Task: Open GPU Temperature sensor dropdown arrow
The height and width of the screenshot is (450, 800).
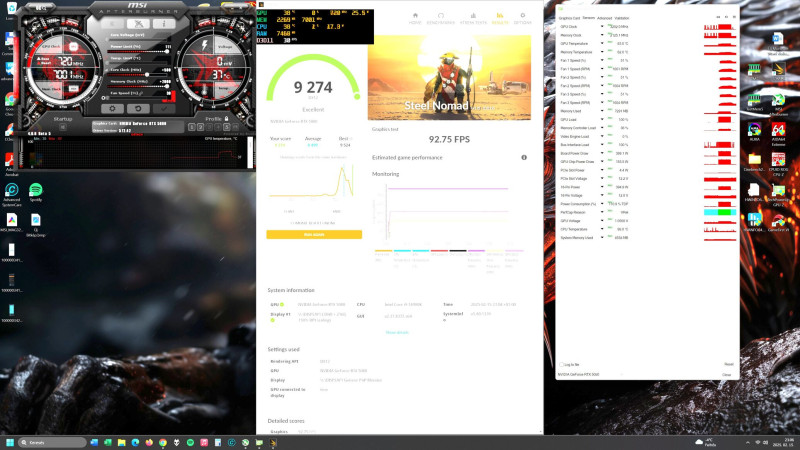Action: pos(602,43)
